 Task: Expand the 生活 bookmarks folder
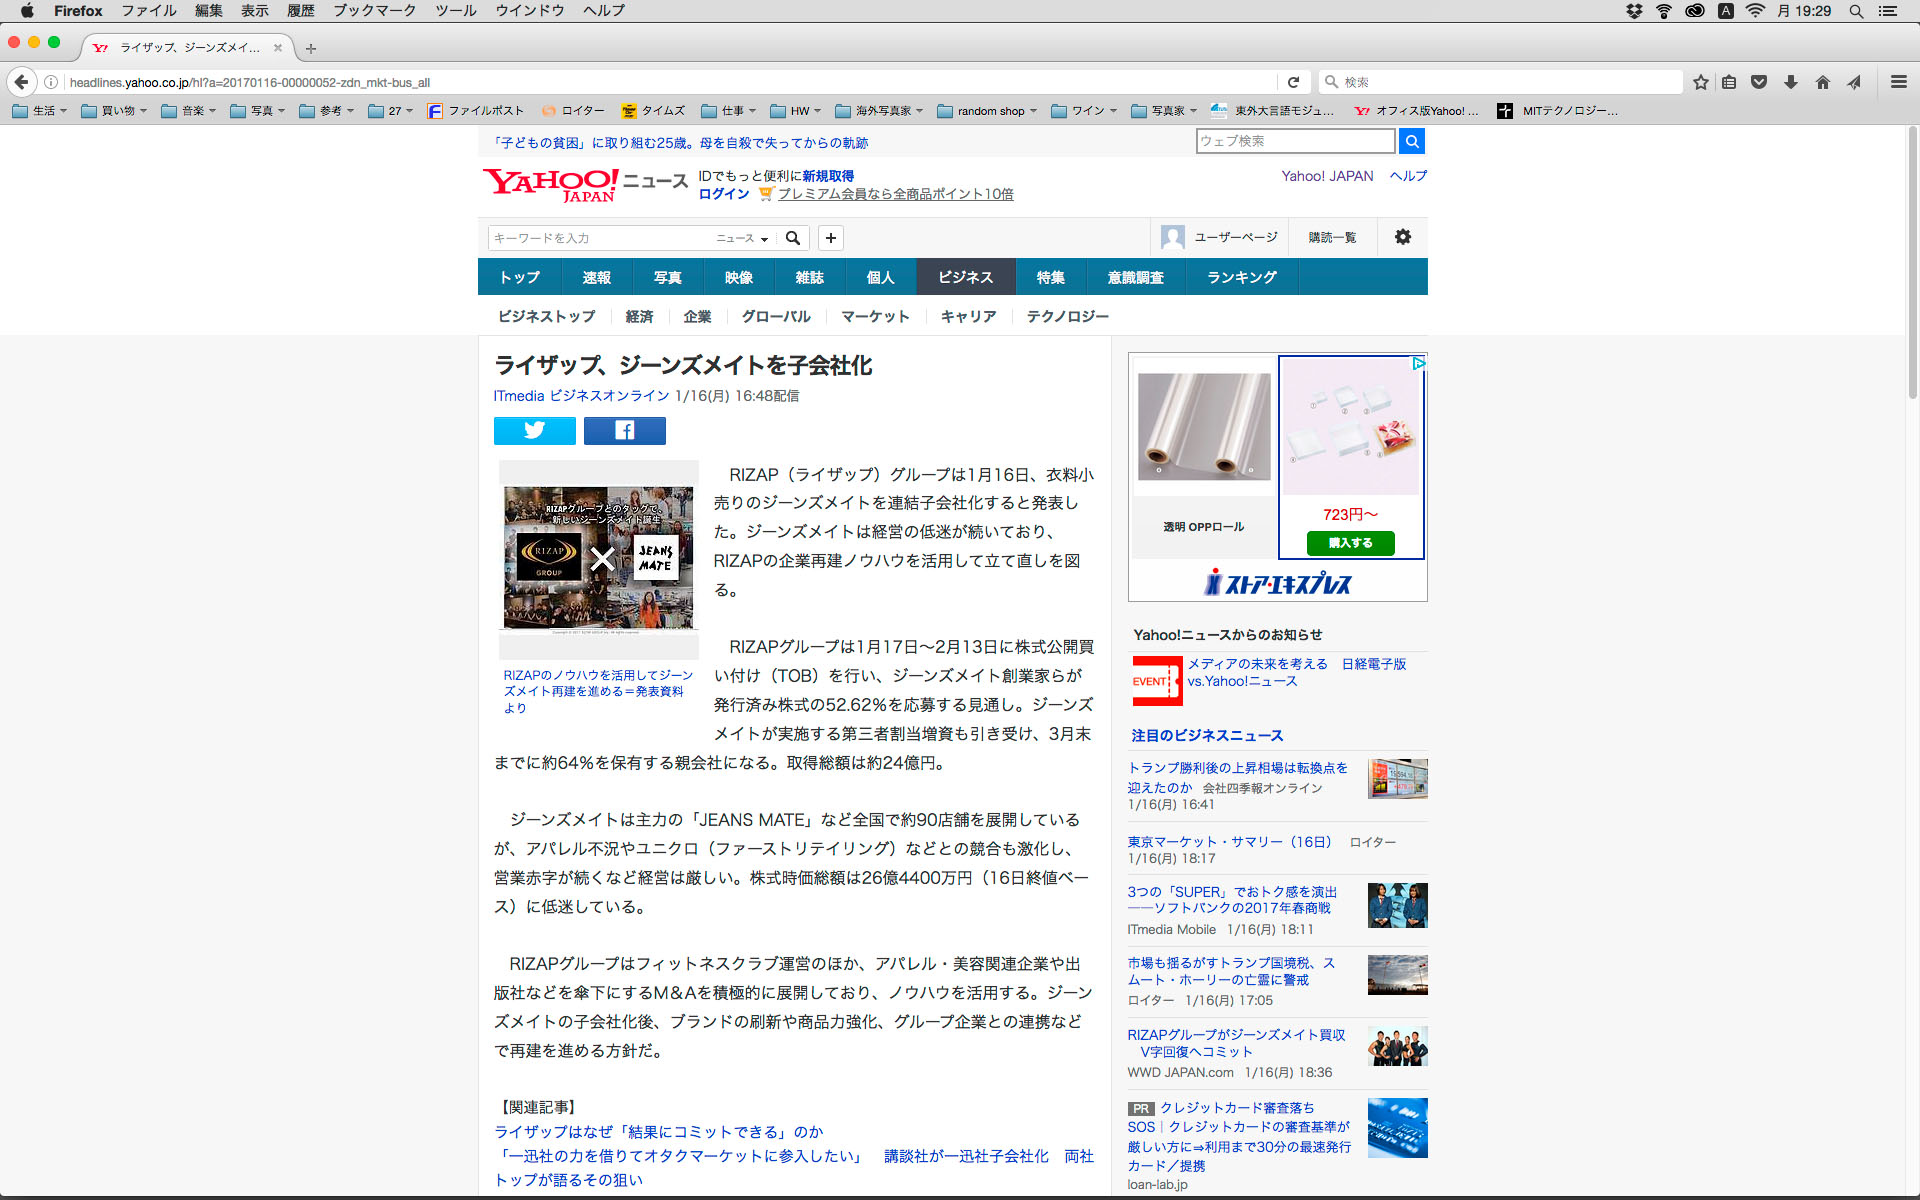[x=40, y=111]
